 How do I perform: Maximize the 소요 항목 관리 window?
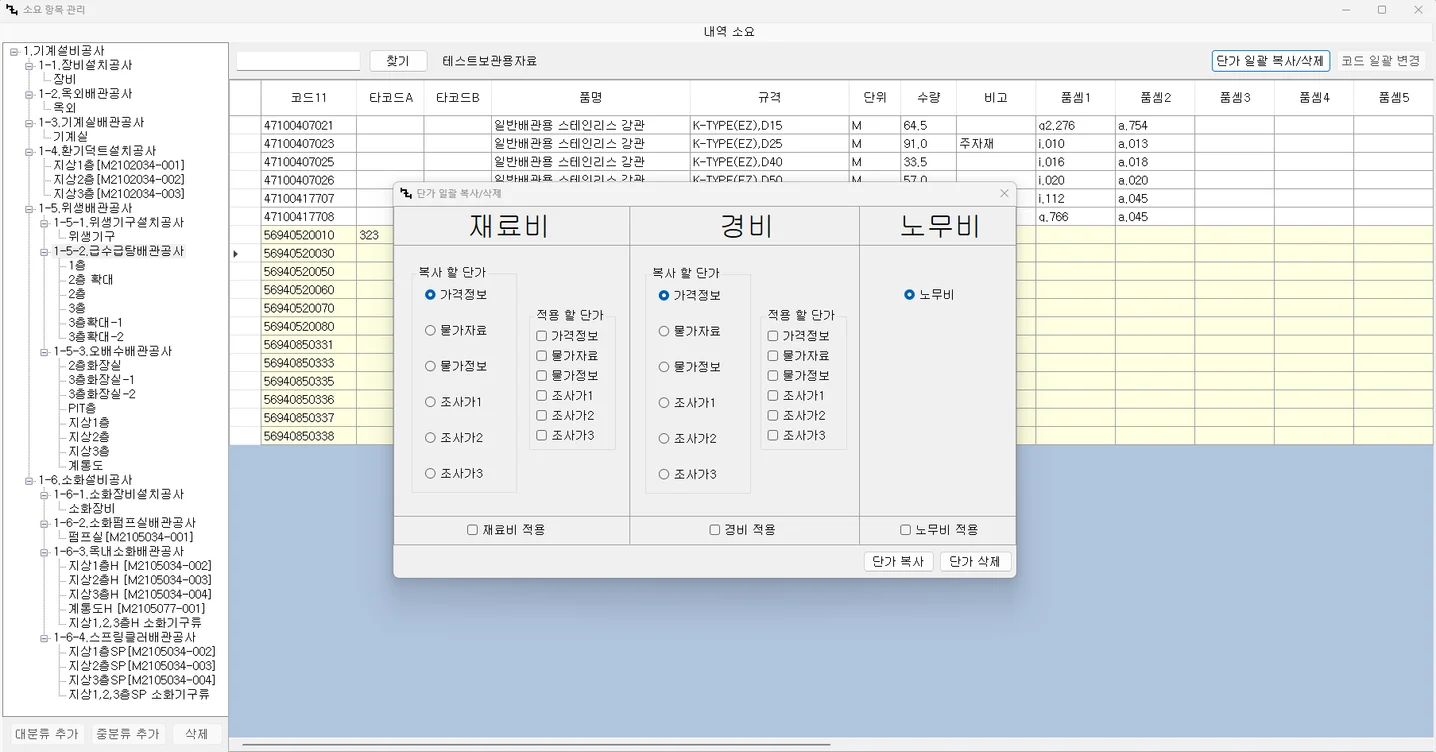1382,10
